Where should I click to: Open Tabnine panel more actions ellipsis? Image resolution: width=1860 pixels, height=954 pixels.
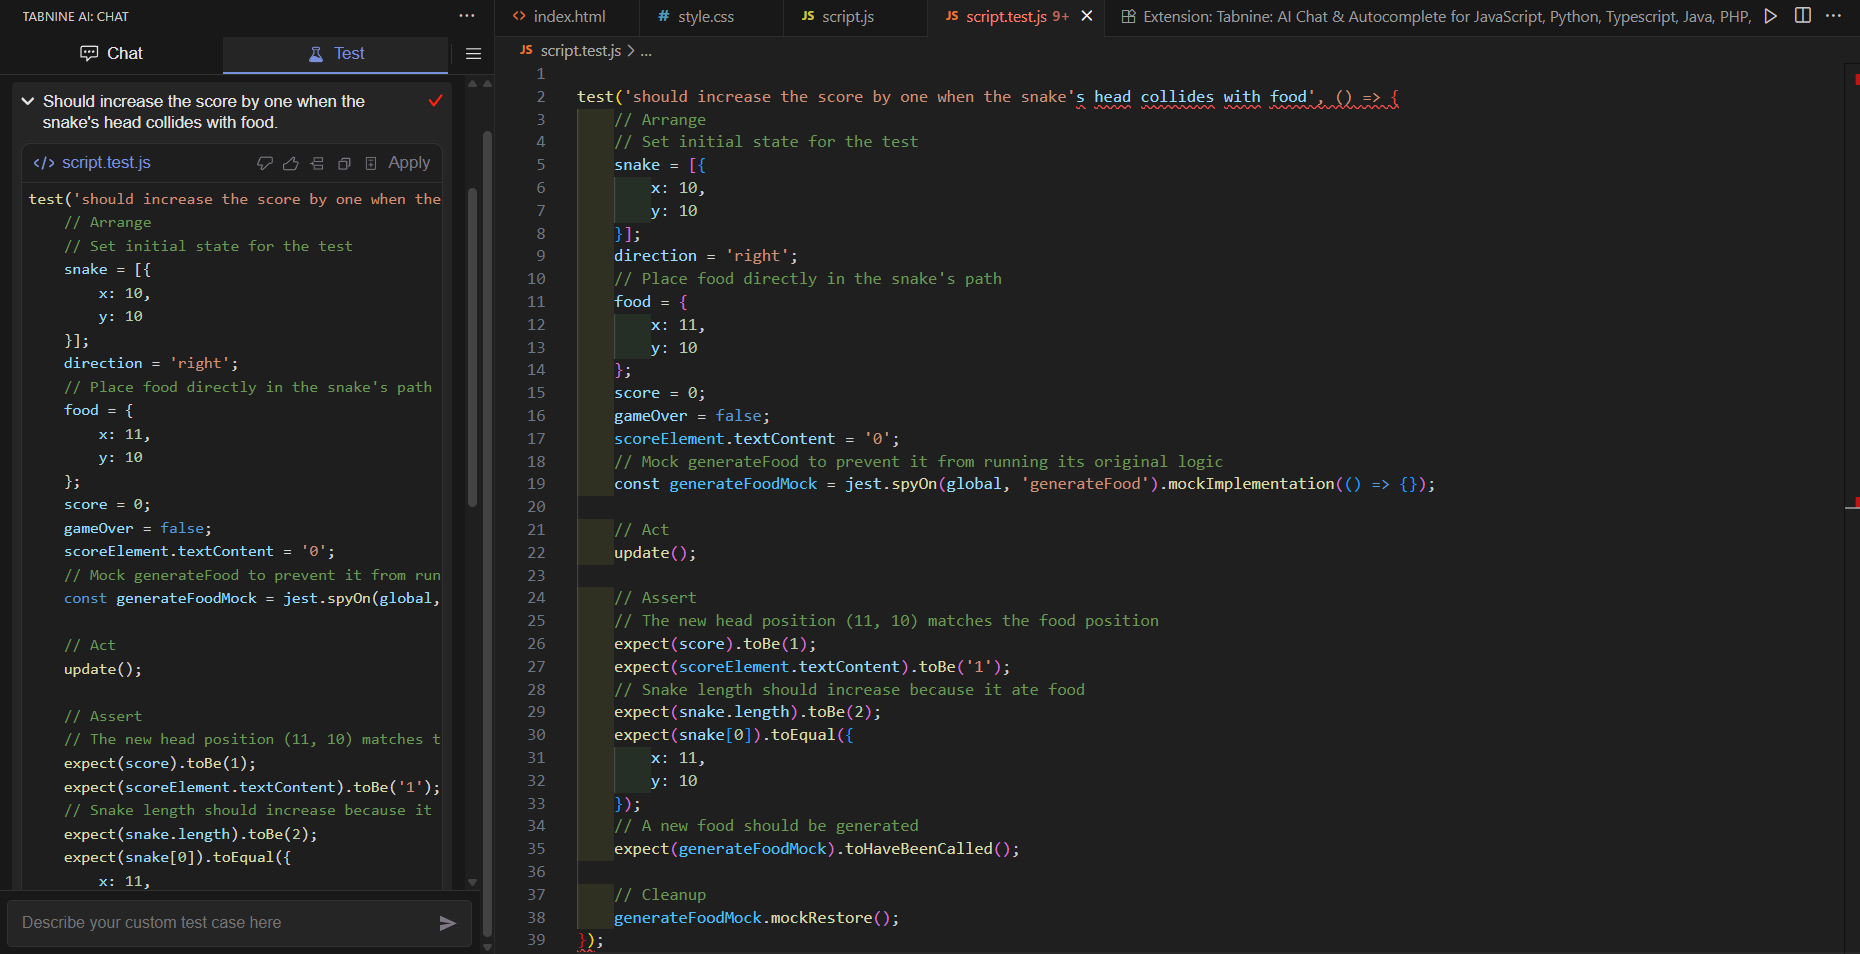click(x=467, y=16)
